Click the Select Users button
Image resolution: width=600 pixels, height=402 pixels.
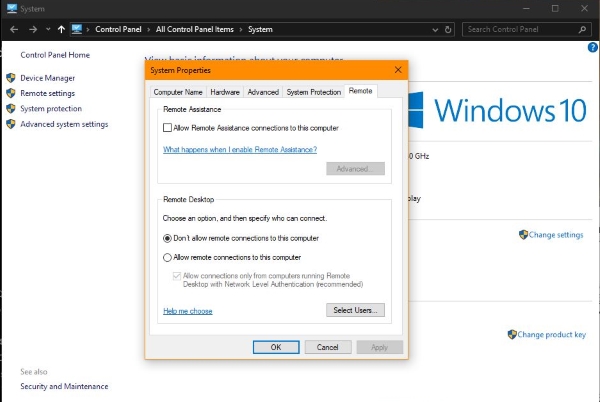(355, 311)
